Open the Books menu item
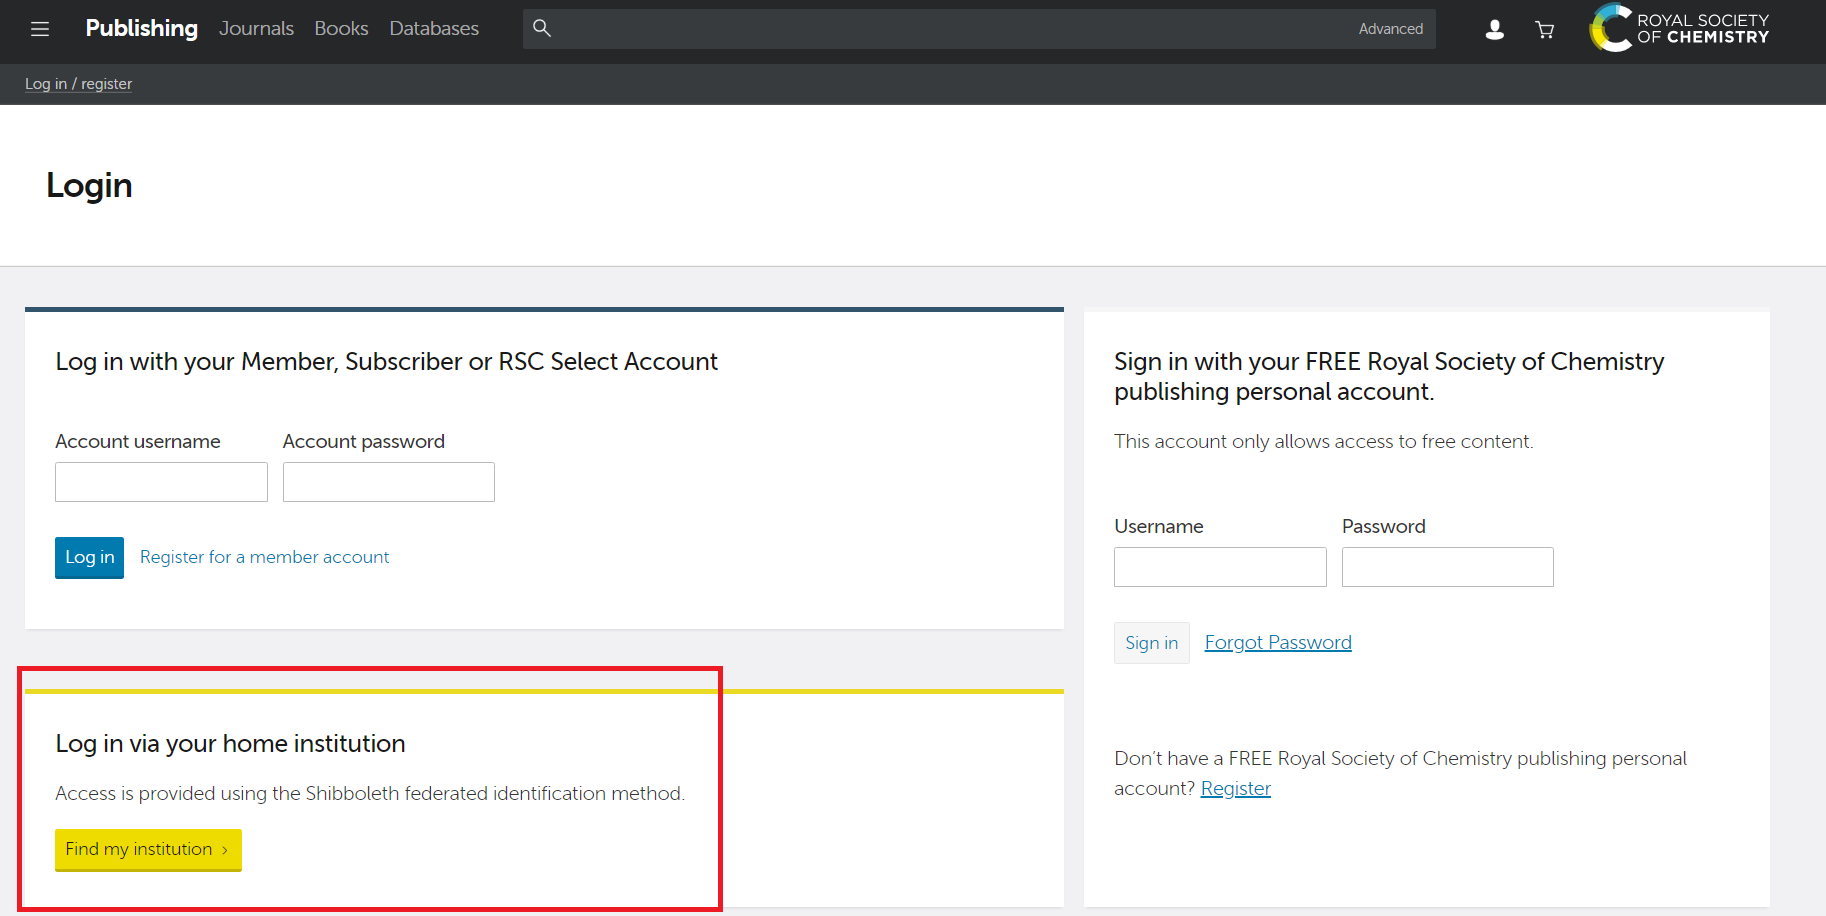The width and height of the screenshot is (1826, 916). click(341, 28)
